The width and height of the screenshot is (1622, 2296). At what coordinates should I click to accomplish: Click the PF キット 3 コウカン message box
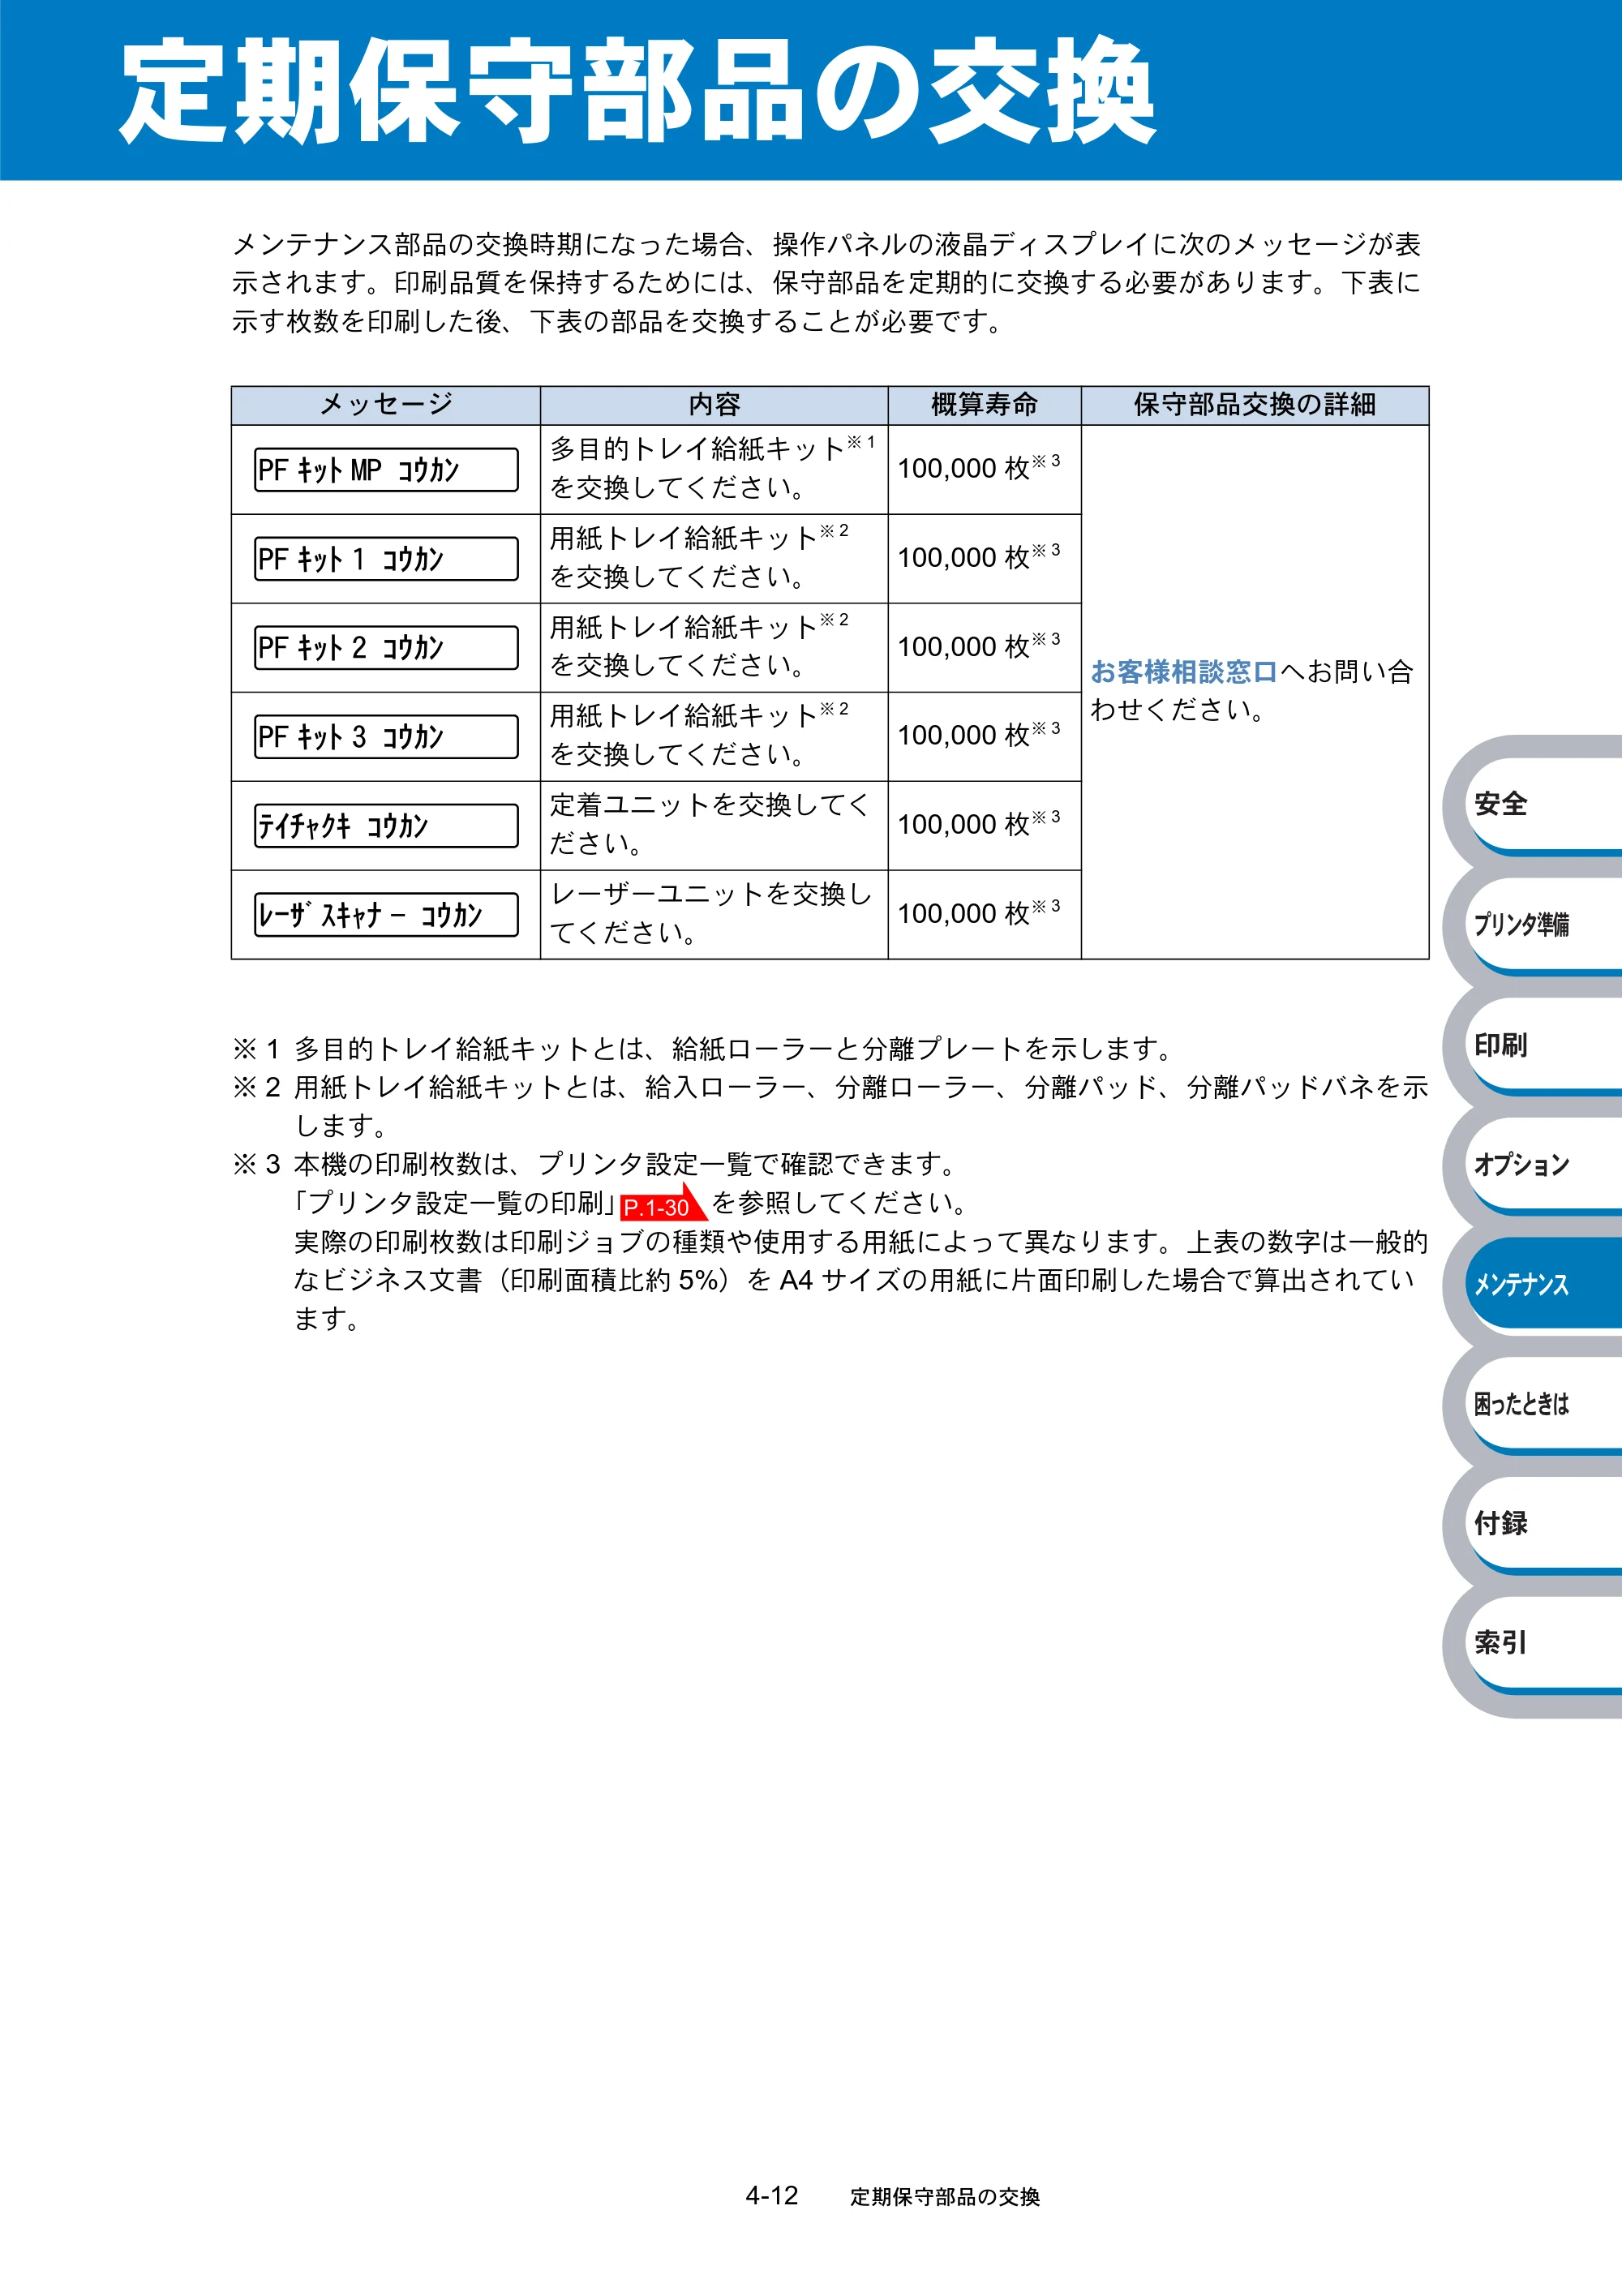386,736
